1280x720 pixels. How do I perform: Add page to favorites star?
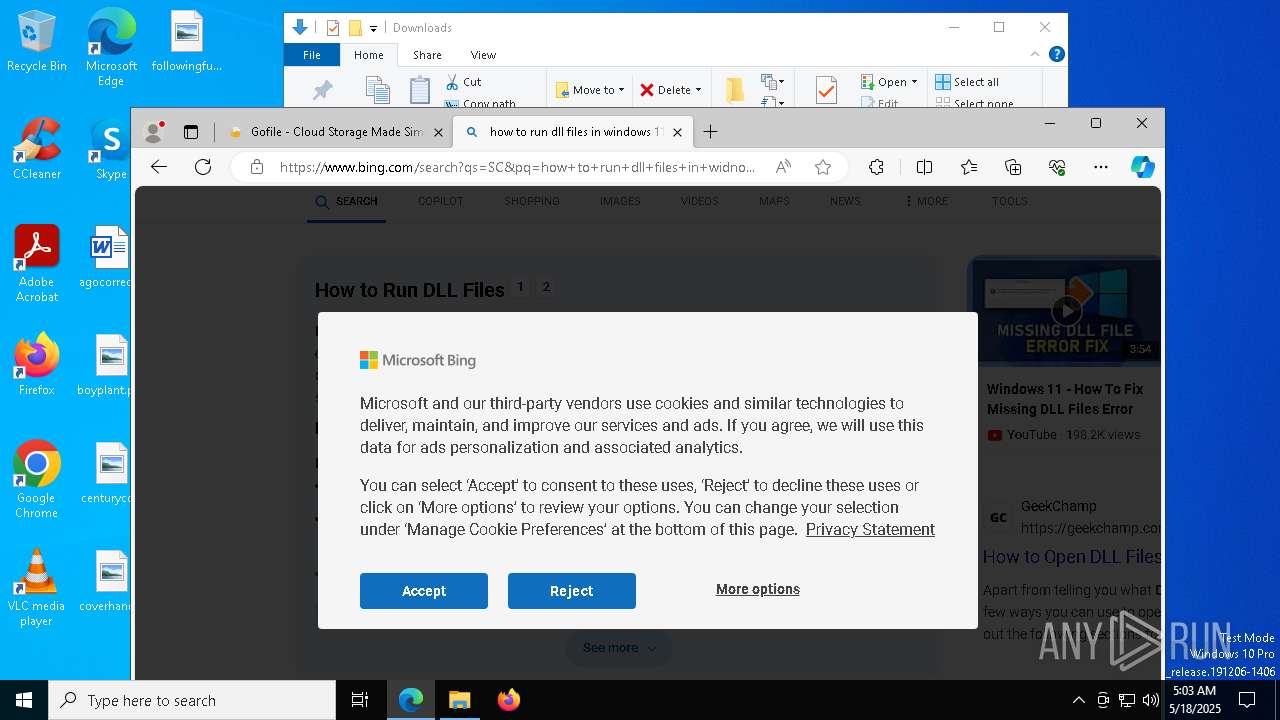click(823, 167)
